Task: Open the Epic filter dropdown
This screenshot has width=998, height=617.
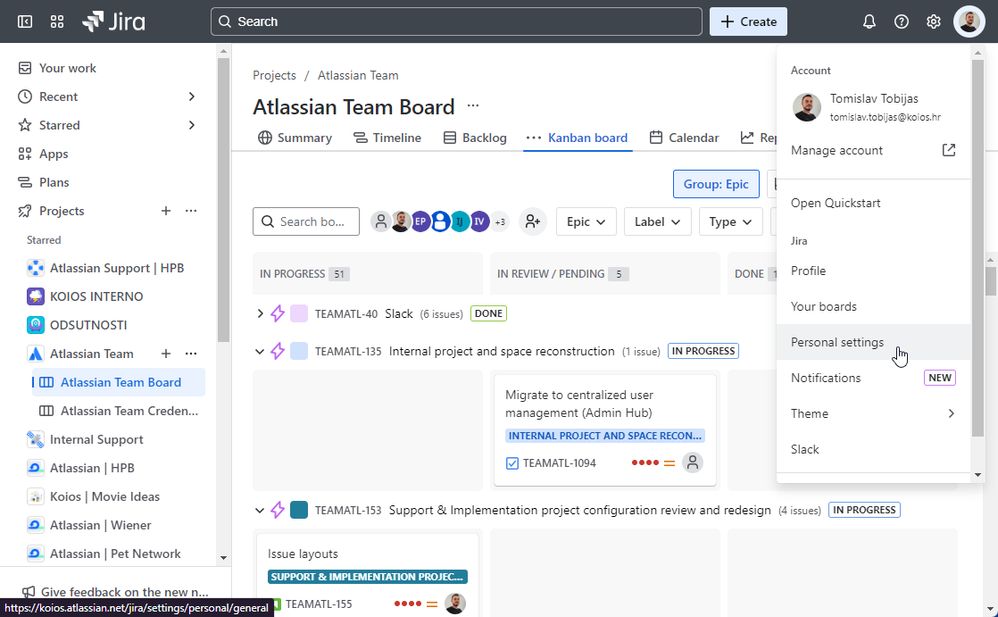Action: [x=586, y=222]
